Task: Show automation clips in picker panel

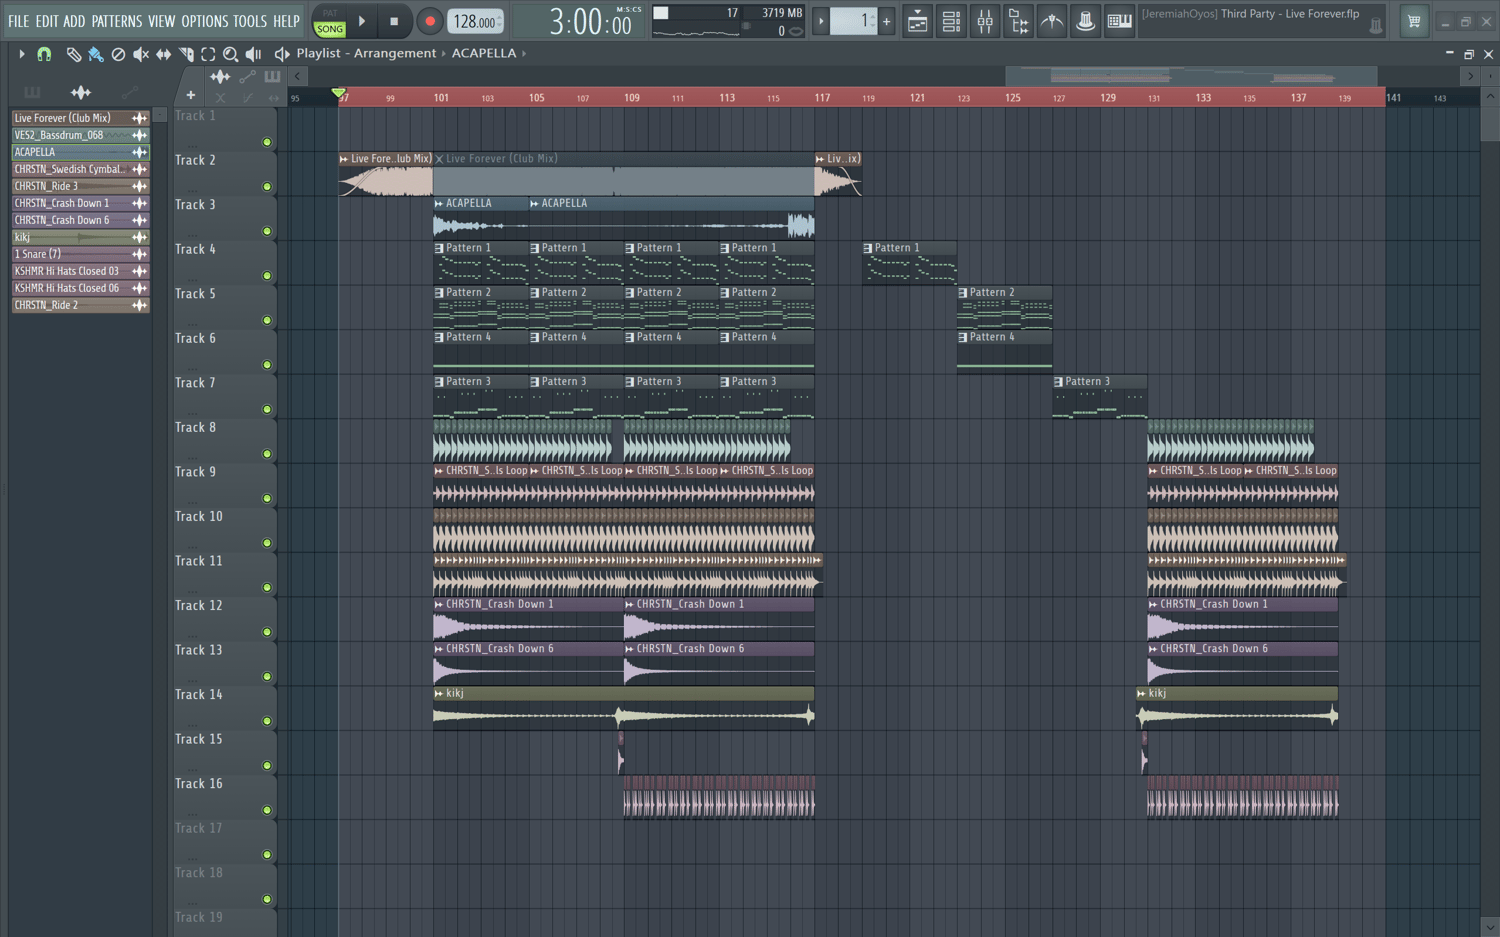Action: coord(129,92)
